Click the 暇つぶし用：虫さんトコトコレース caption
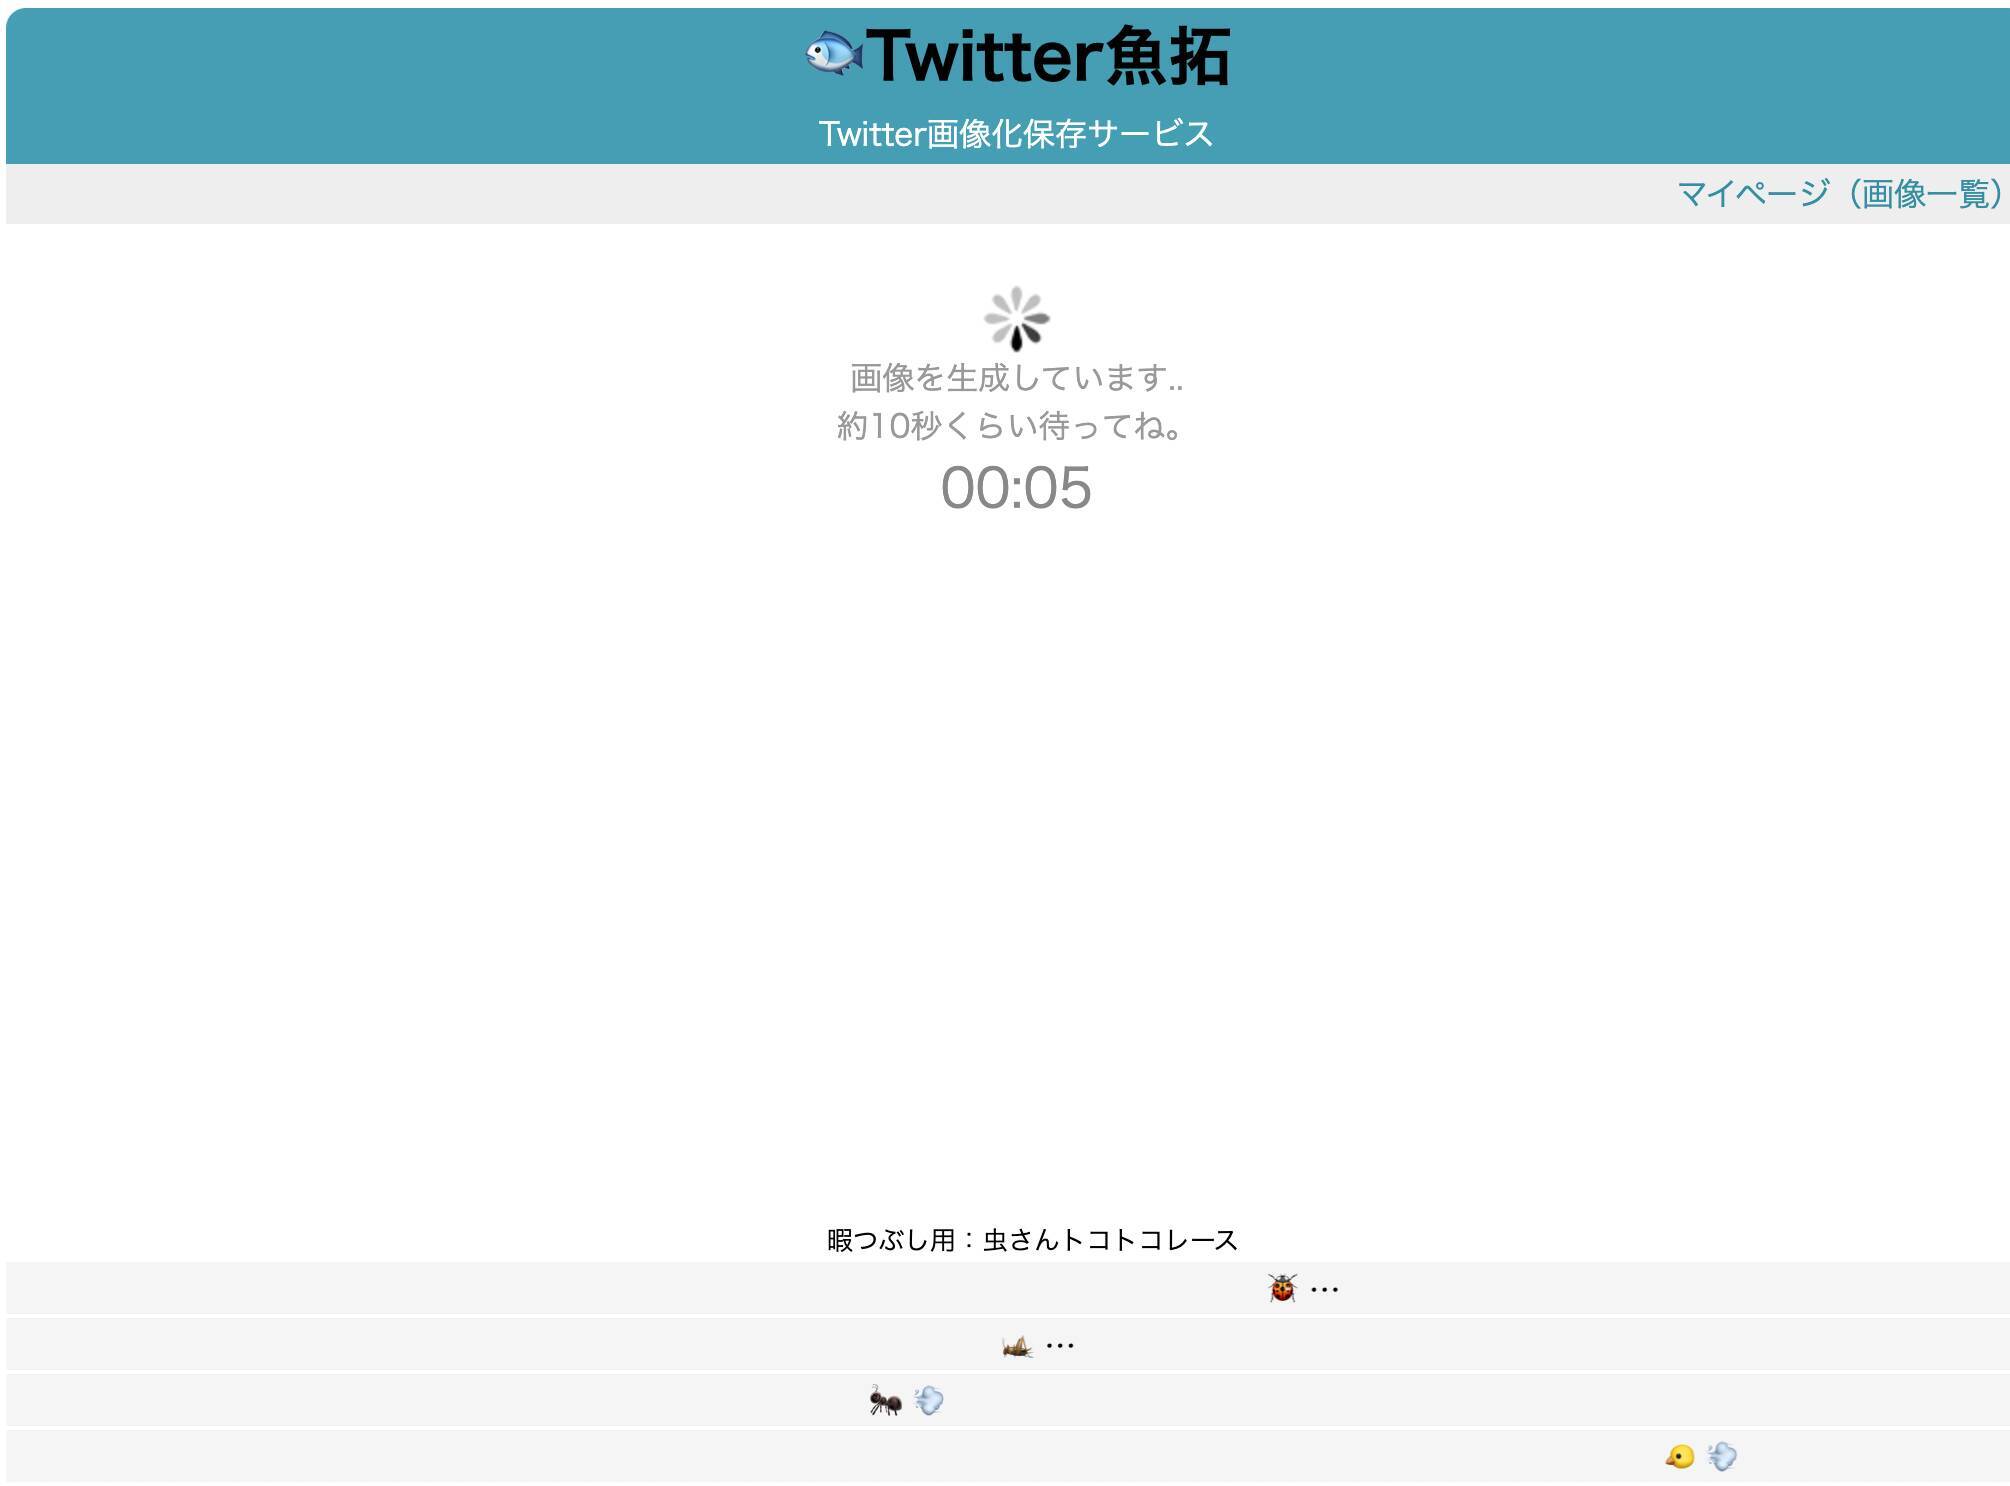The image size is (2010, 1486). click(x=1032, y=1240)
